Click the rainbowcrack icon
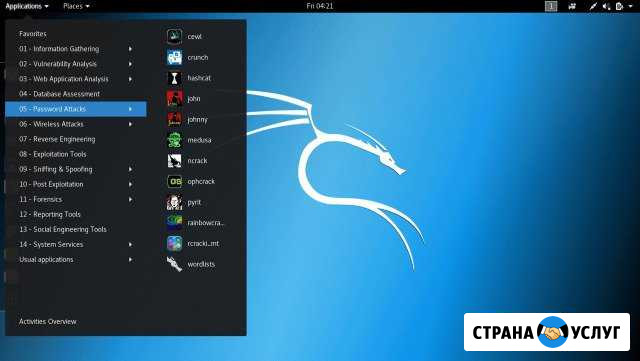This screenshot has width=640, height=361. [175, 223]
